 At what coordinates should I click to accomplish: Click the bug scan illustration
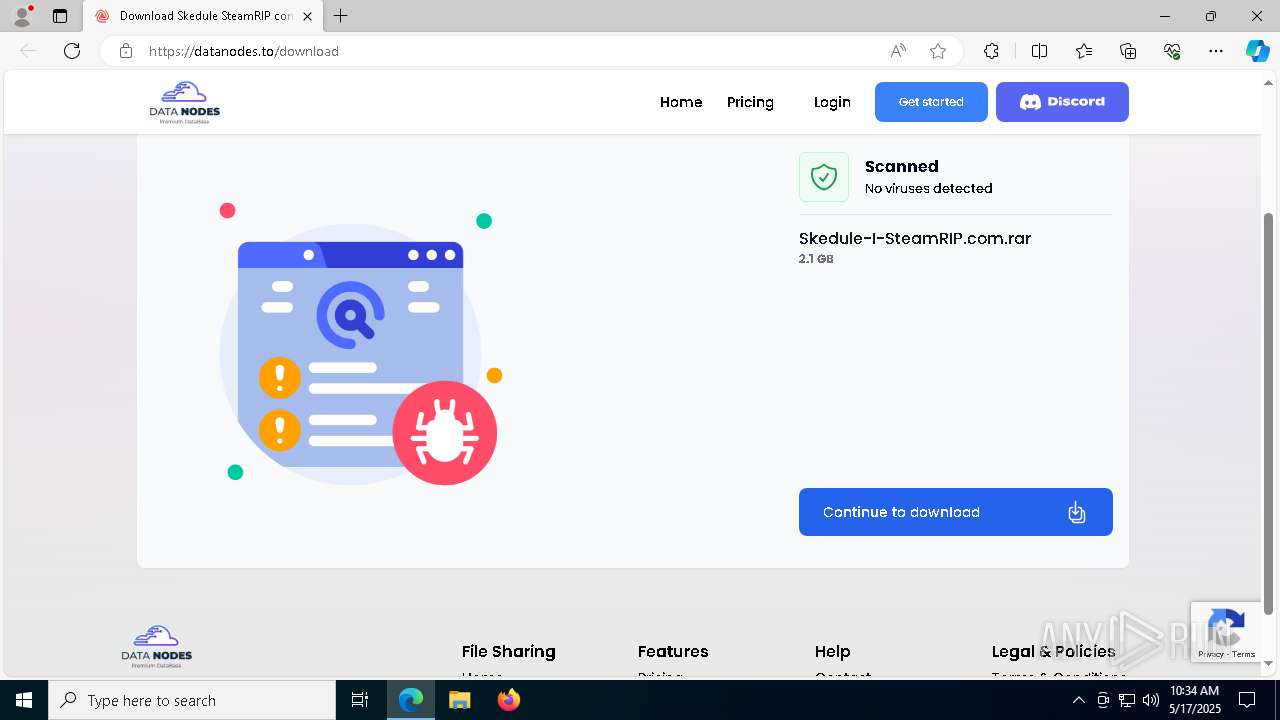tap(360, 344)
